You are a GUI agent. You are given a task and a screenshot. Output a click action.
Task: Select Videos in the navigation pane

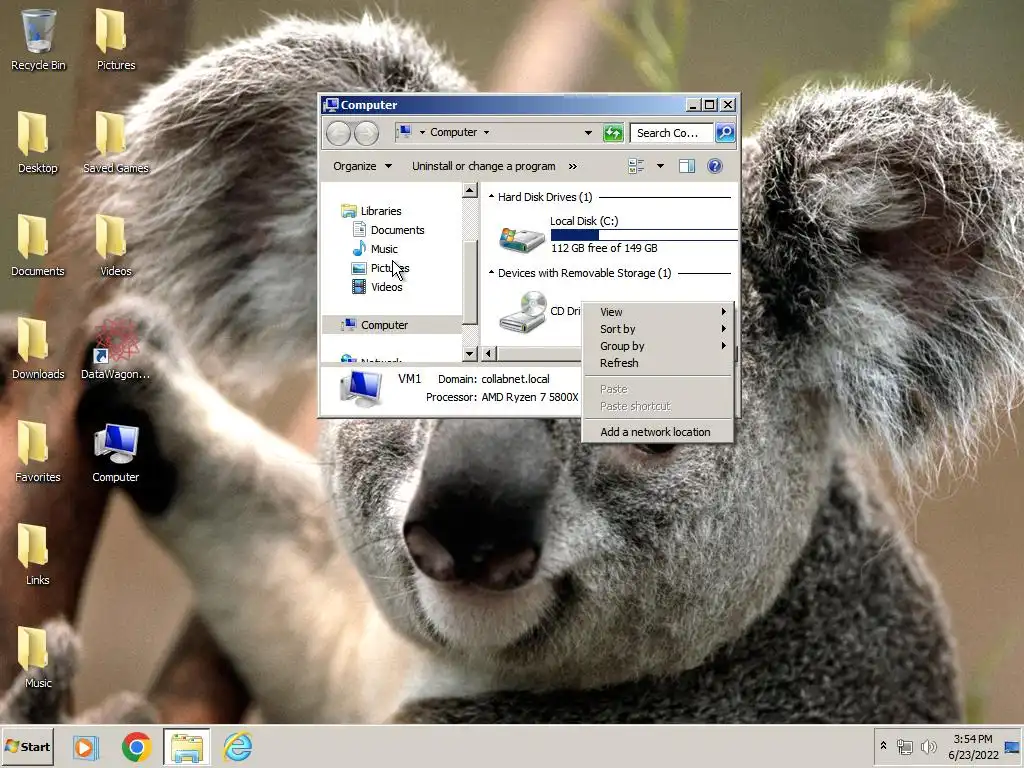[x=387, y=287]
